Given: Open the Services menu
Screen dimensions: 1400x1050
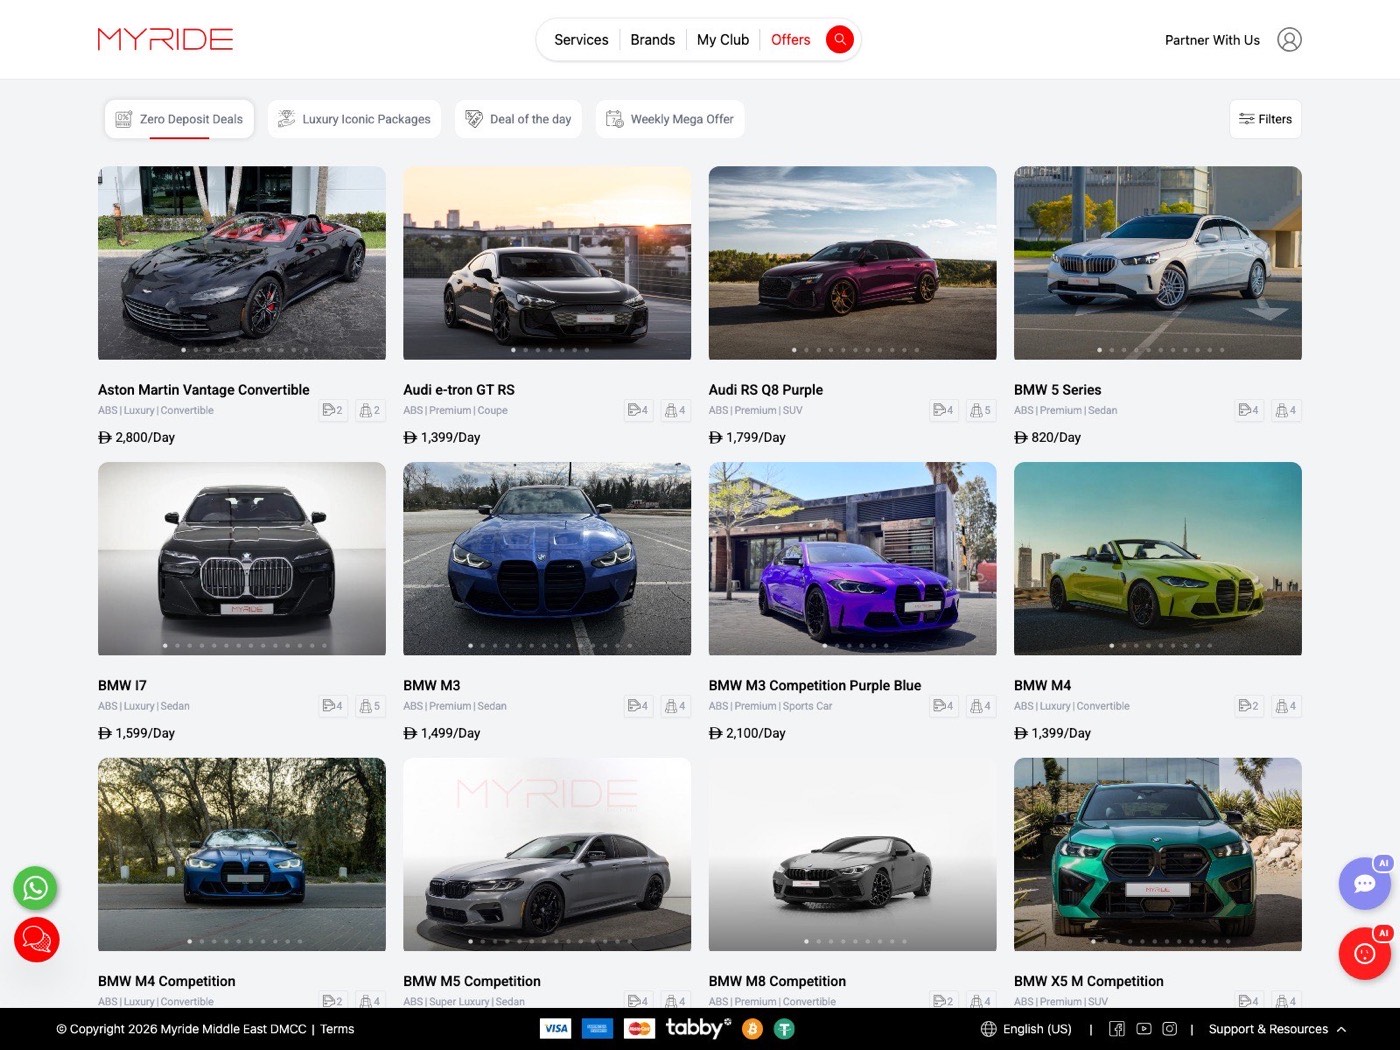Looking at the screenshot, I should coord(581,40).
